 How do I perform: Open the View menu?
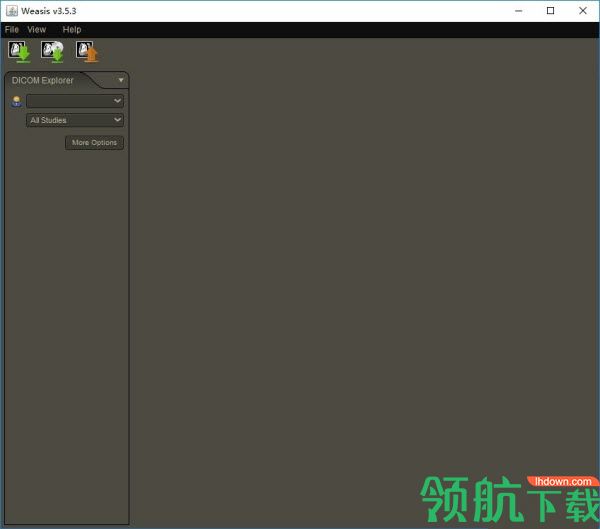[x=36, y=29]
